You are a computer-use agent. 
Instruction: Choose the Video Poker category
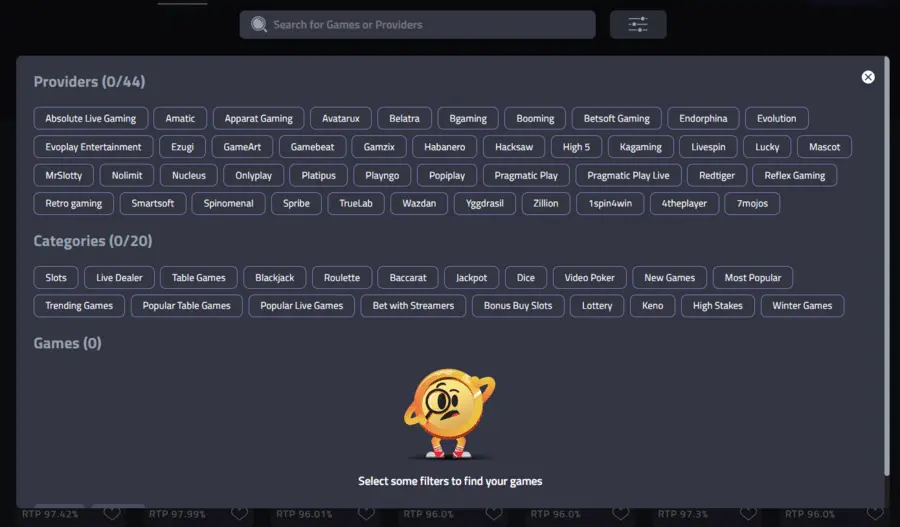(589, 277)
